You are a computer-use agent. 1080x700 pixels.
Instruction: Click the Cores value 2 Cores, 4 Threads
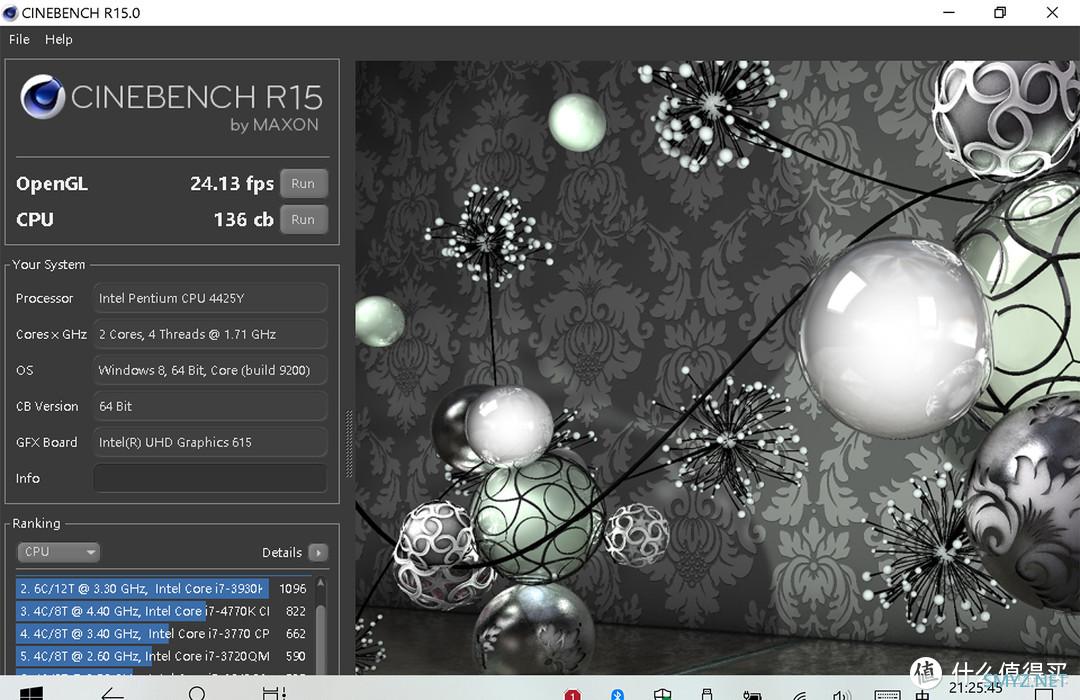210,334
